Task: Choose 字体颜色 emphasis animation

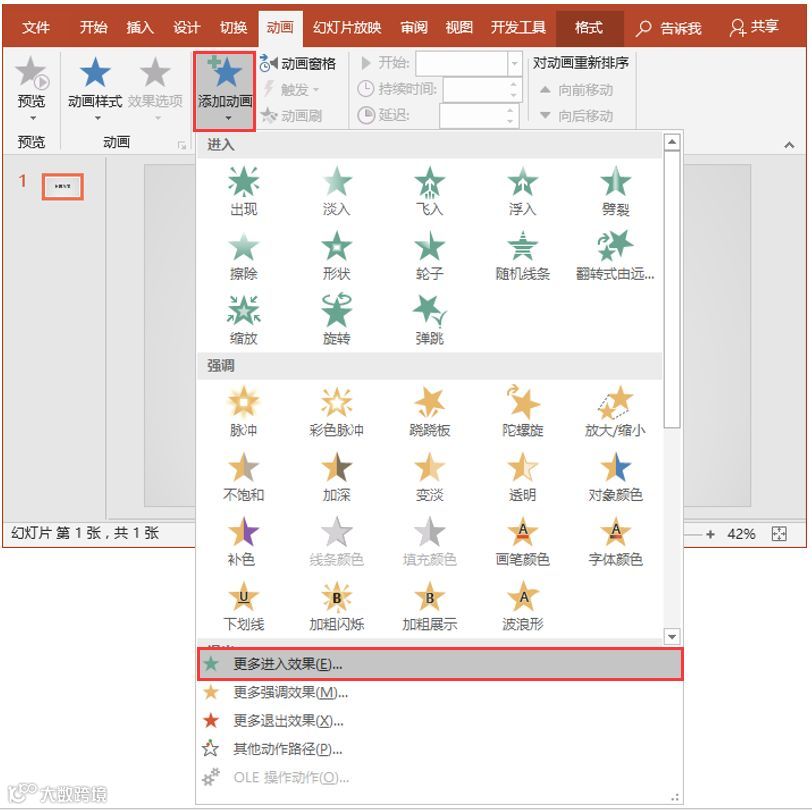Action: (615, 541)
